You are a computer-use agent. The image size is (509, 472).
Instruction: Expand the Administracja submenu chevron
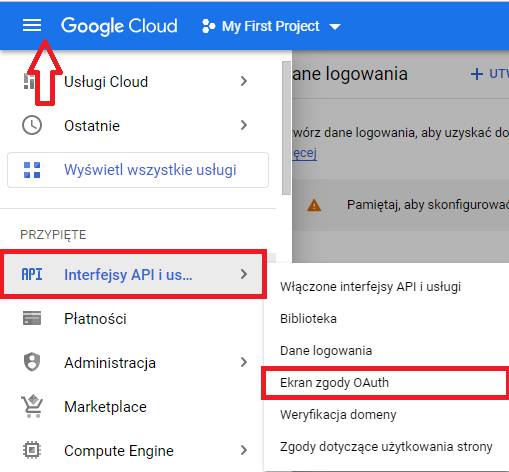point(244,362)
